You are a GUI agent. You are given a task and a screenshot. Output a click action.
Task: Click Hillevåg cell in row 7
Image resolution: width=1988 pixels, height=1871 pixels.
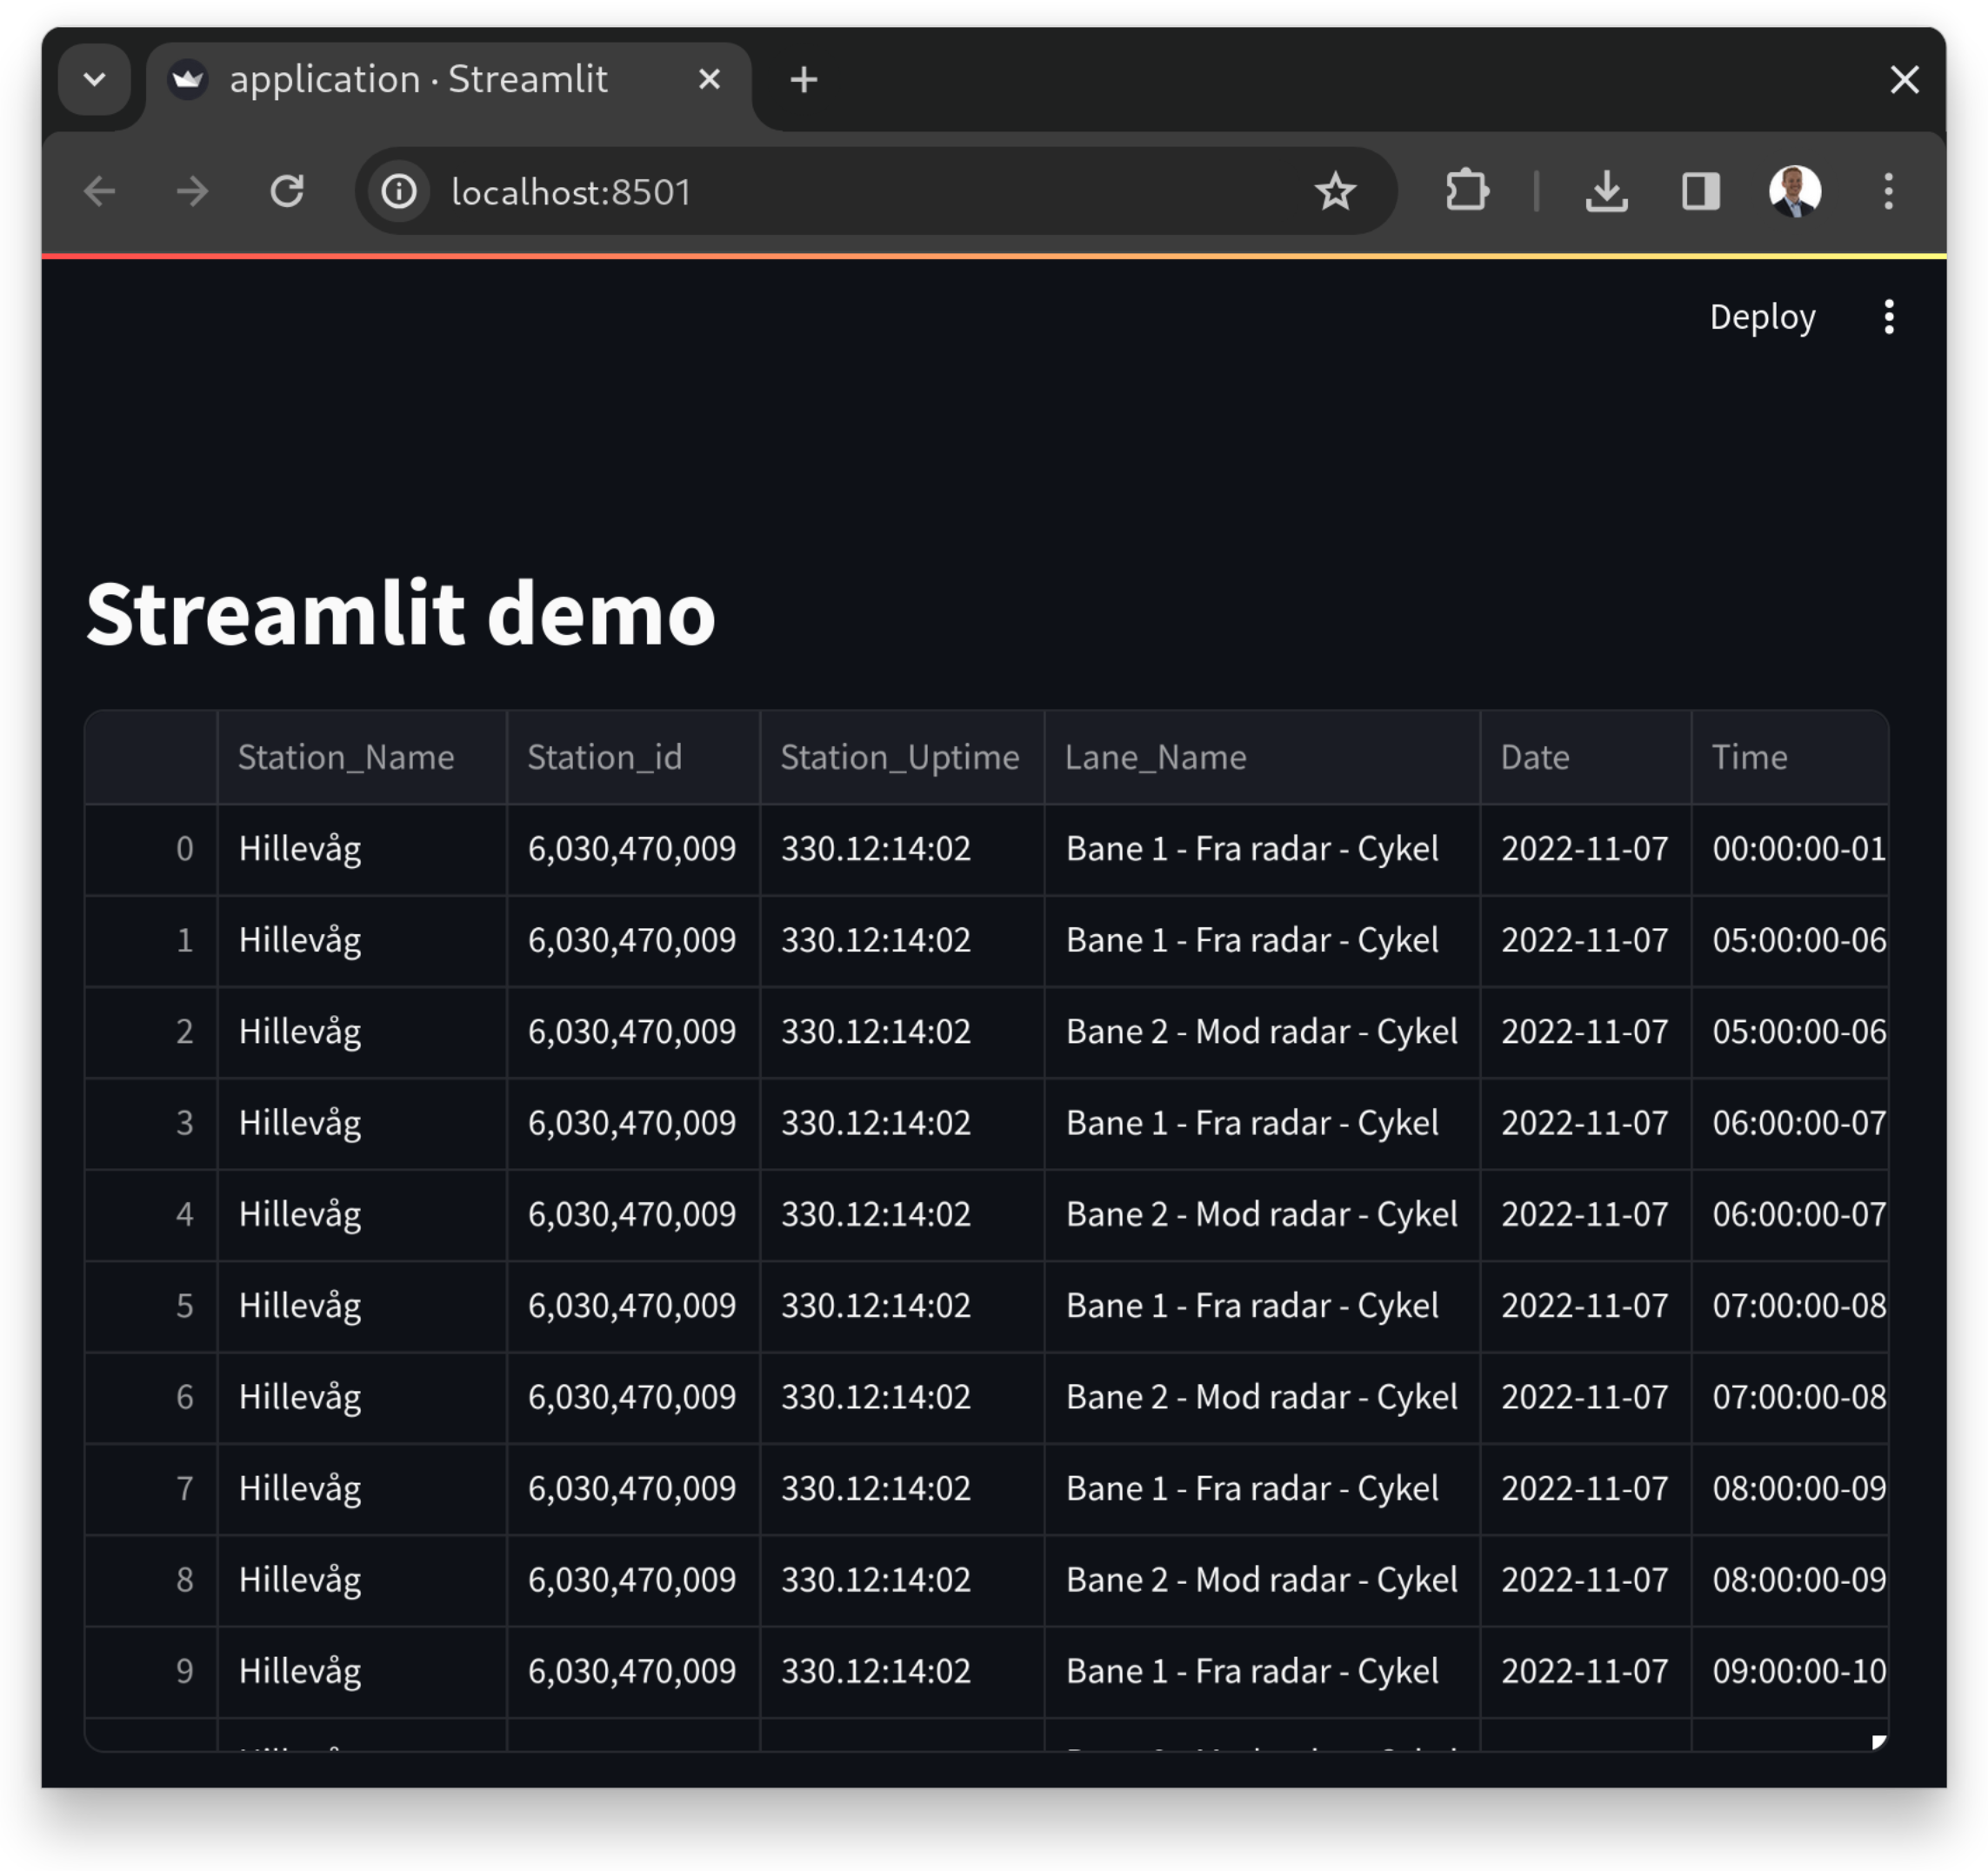click(x=362, y=1488)
